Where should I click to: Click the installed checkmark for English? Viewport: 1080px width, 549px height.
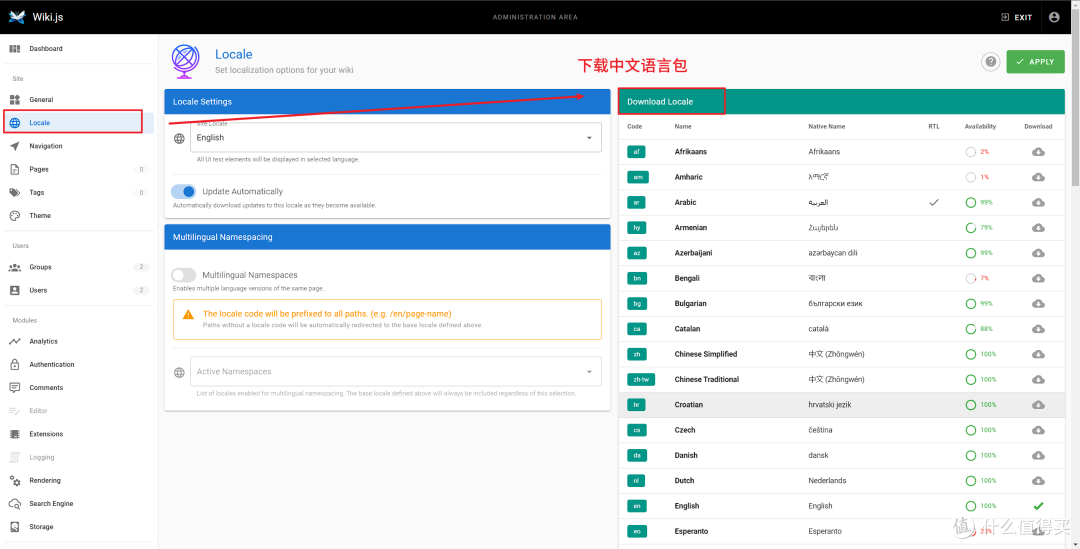tap(1038, 506)
